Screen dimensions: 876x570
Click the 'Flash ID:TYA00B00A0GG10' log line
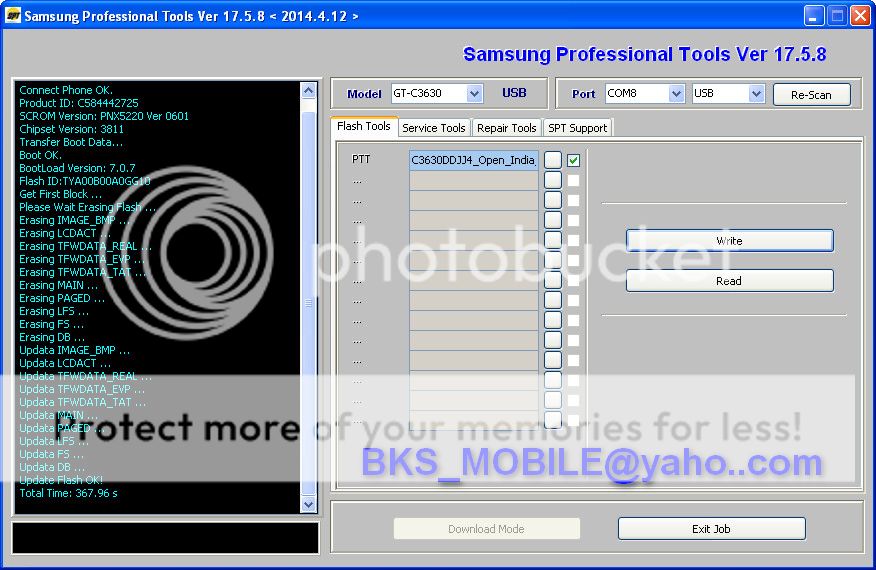pos(85,181)
